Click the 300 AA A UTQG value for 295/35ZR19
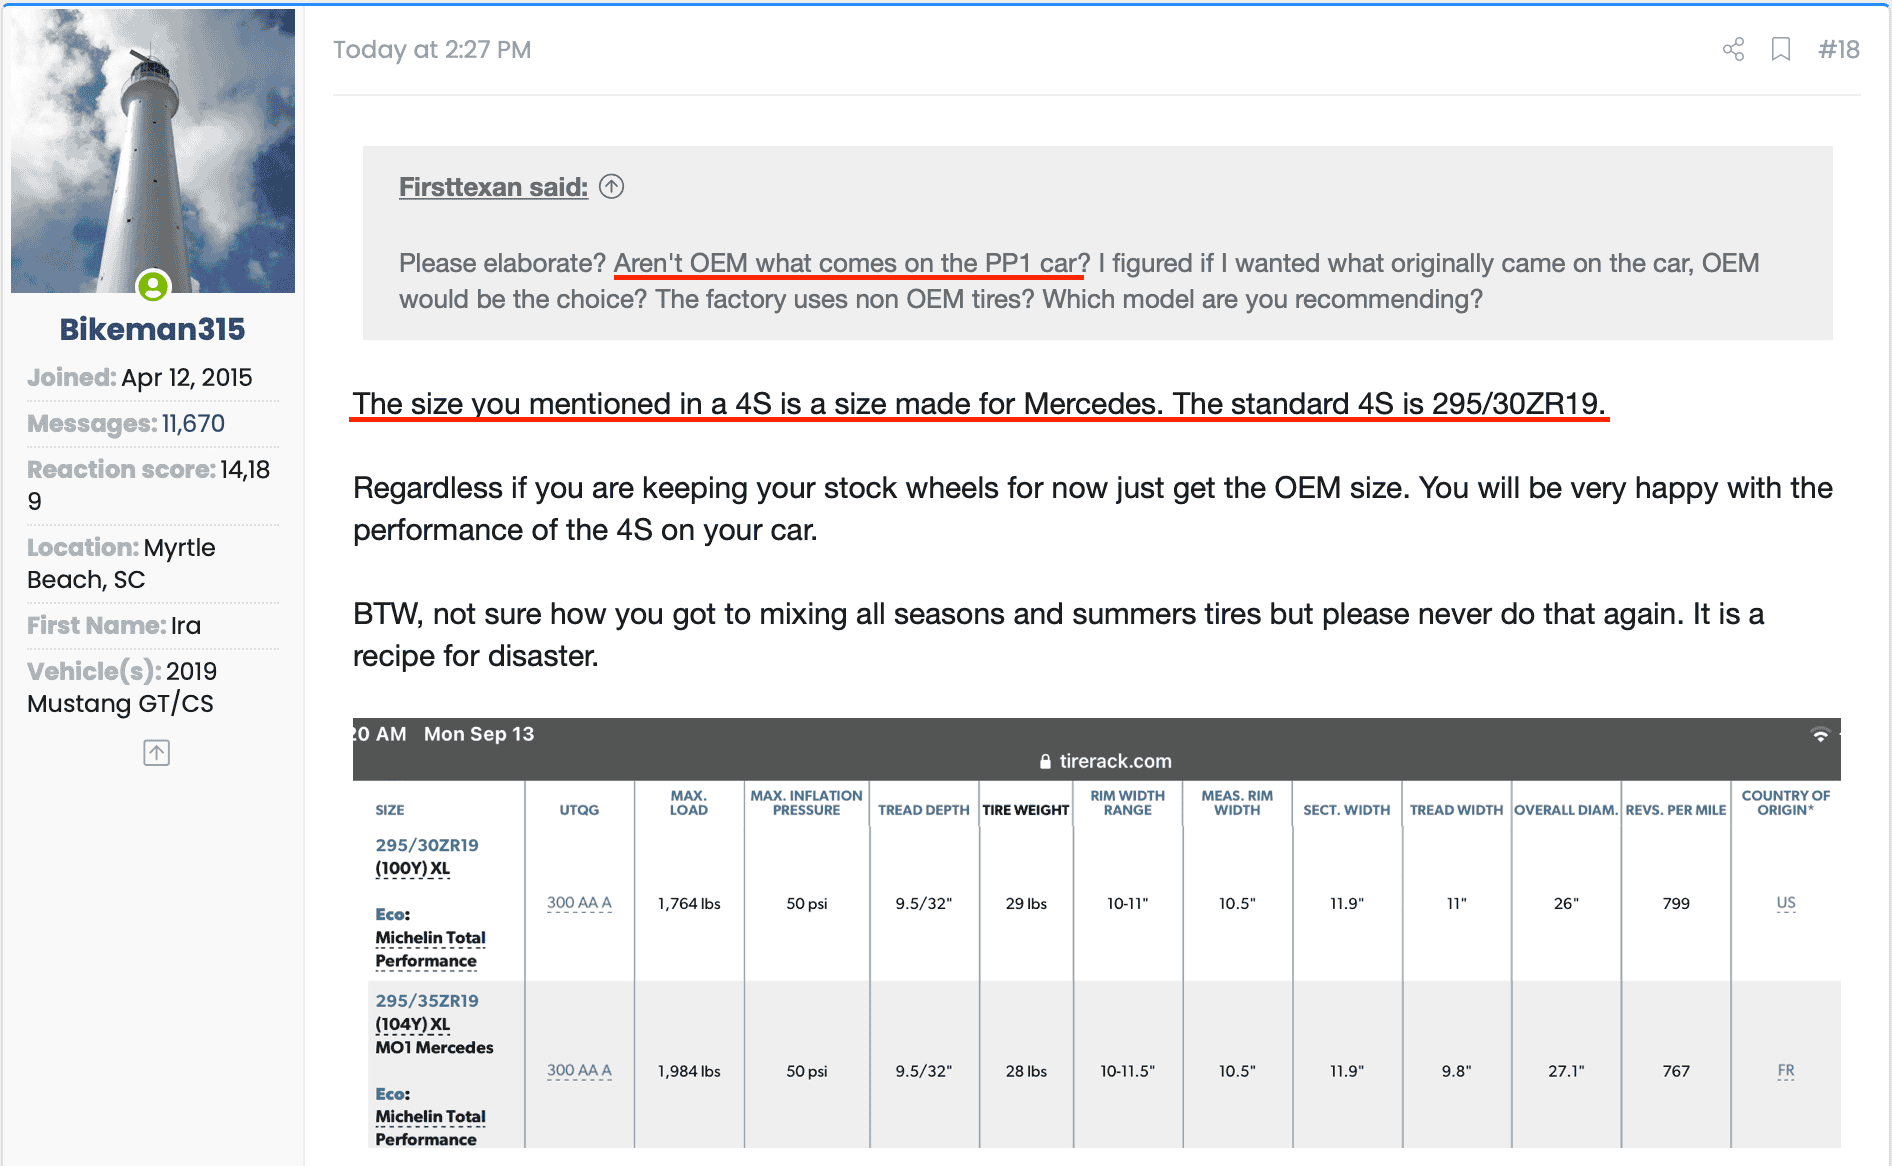This screenshot has height=1166, width=1892. pos(579,1070)
